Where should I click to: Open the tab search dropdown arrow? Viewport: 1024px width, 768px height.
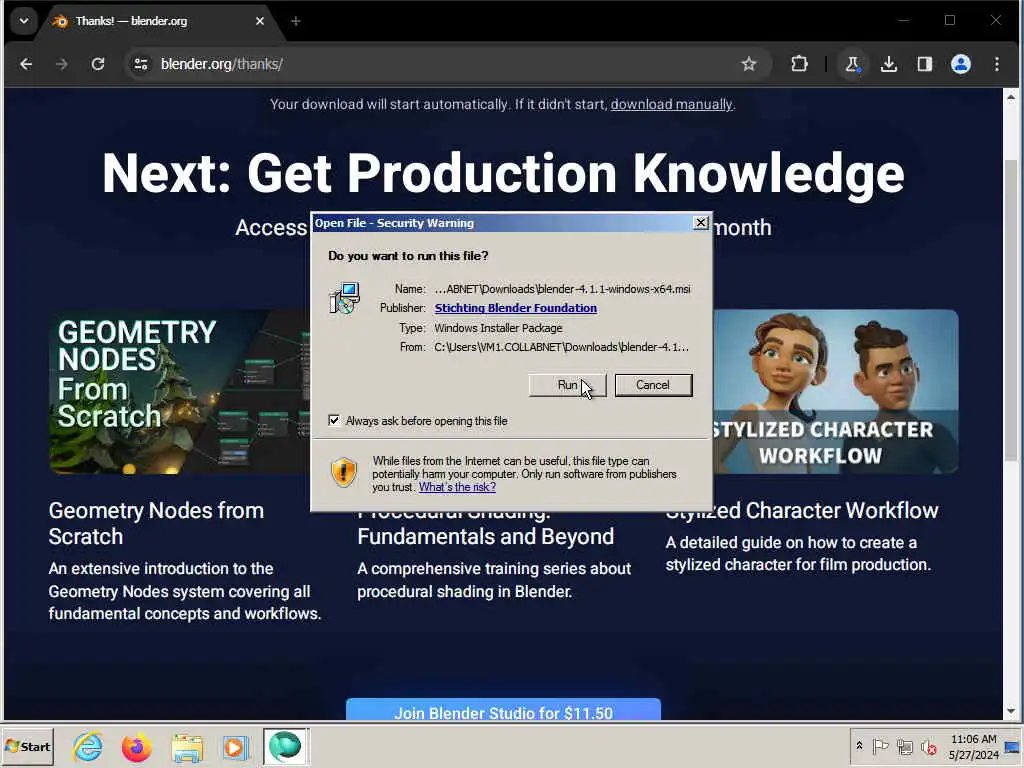24,21
